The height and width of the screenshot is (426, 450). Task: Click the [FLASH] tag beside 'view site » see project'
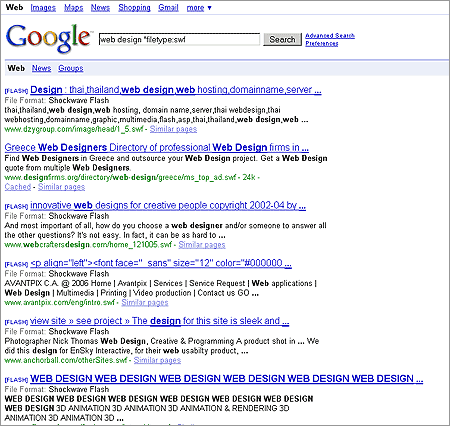pos(16,322)
